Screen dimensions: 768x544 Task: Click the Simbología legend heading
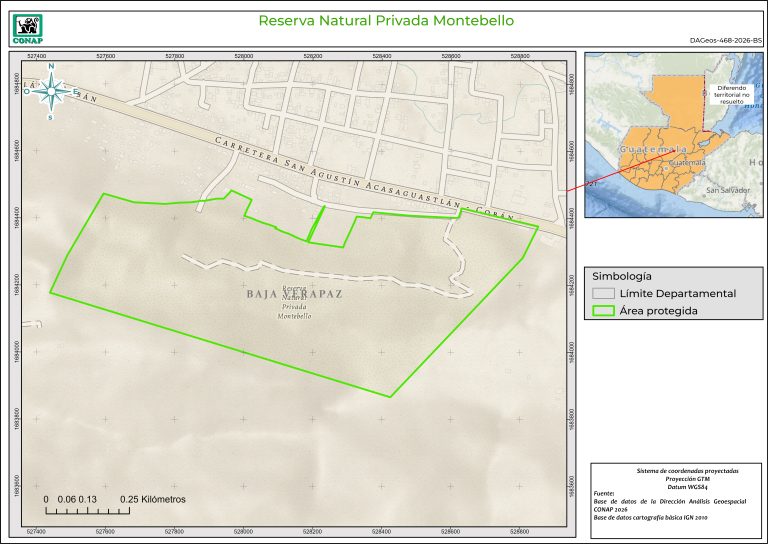coord(622,275)
